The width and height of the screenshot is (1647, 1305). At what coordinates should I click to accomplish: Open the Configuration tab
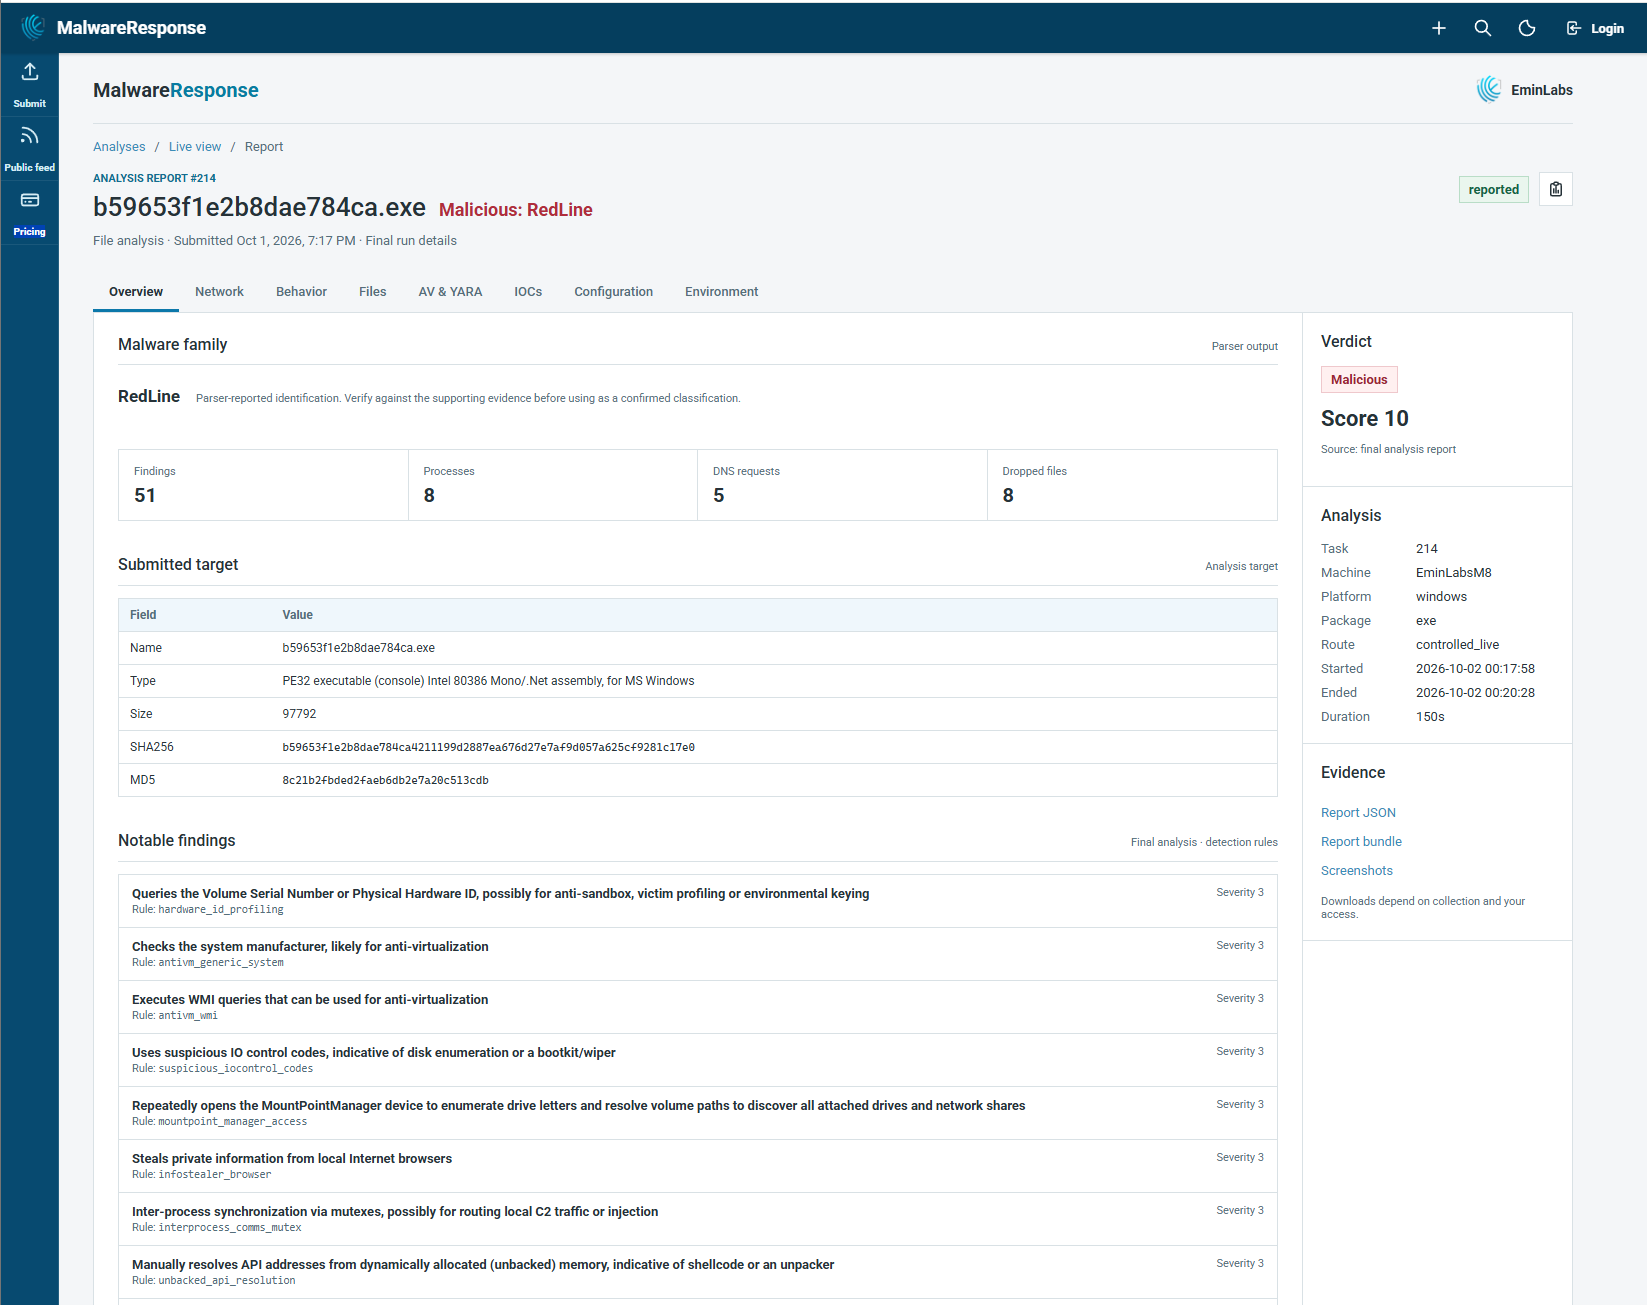pyautogui.click(x=613, y=292)
